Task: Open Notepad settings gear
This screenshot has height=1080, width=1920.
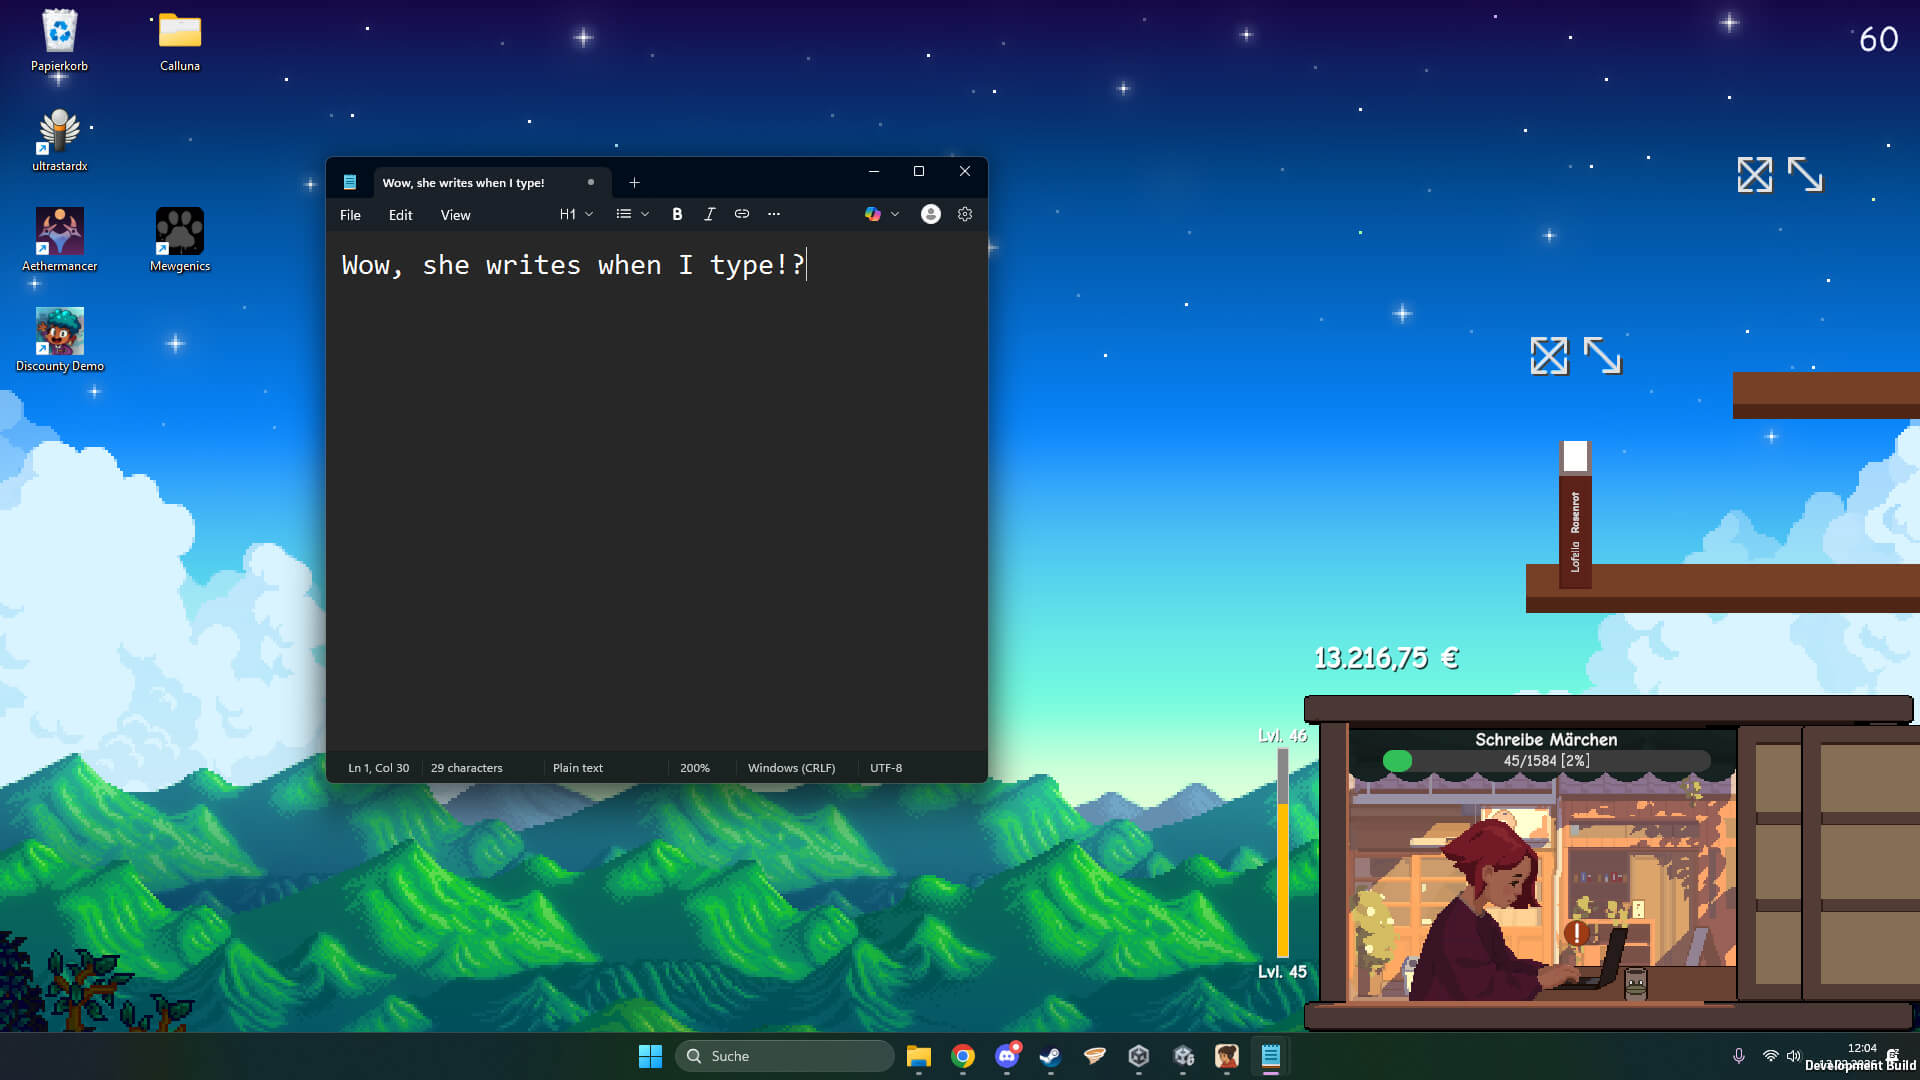Action: [x=964, y=214]
